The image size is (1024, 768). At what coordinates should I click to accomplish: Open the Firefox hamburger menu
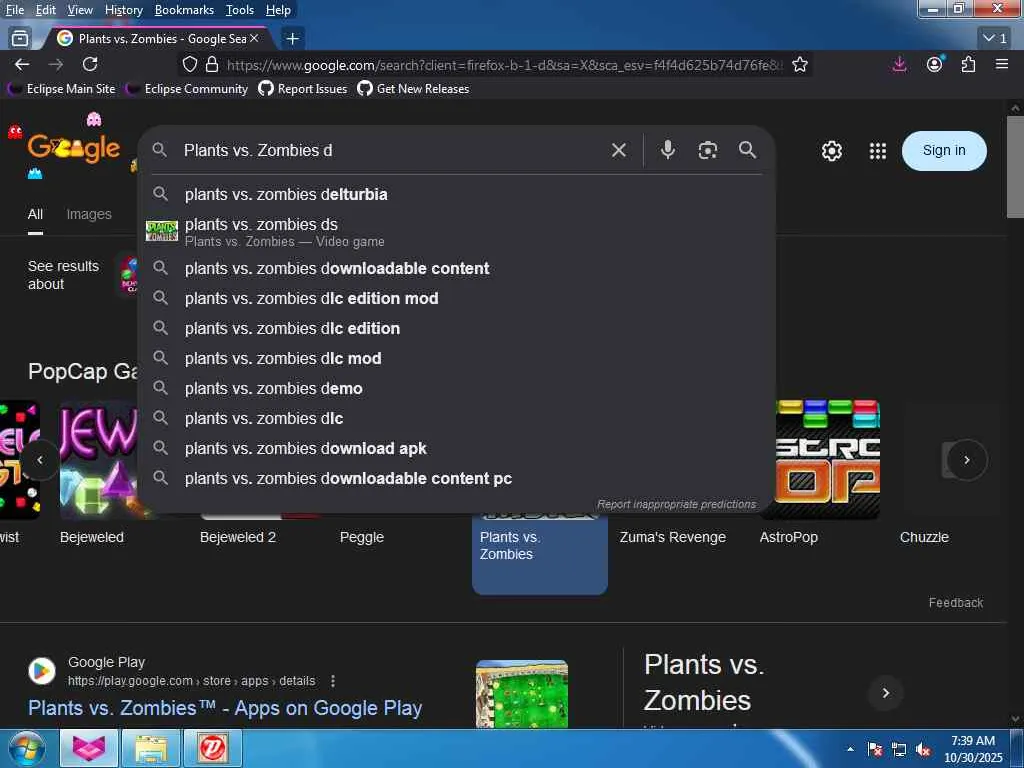(1002, 64)
